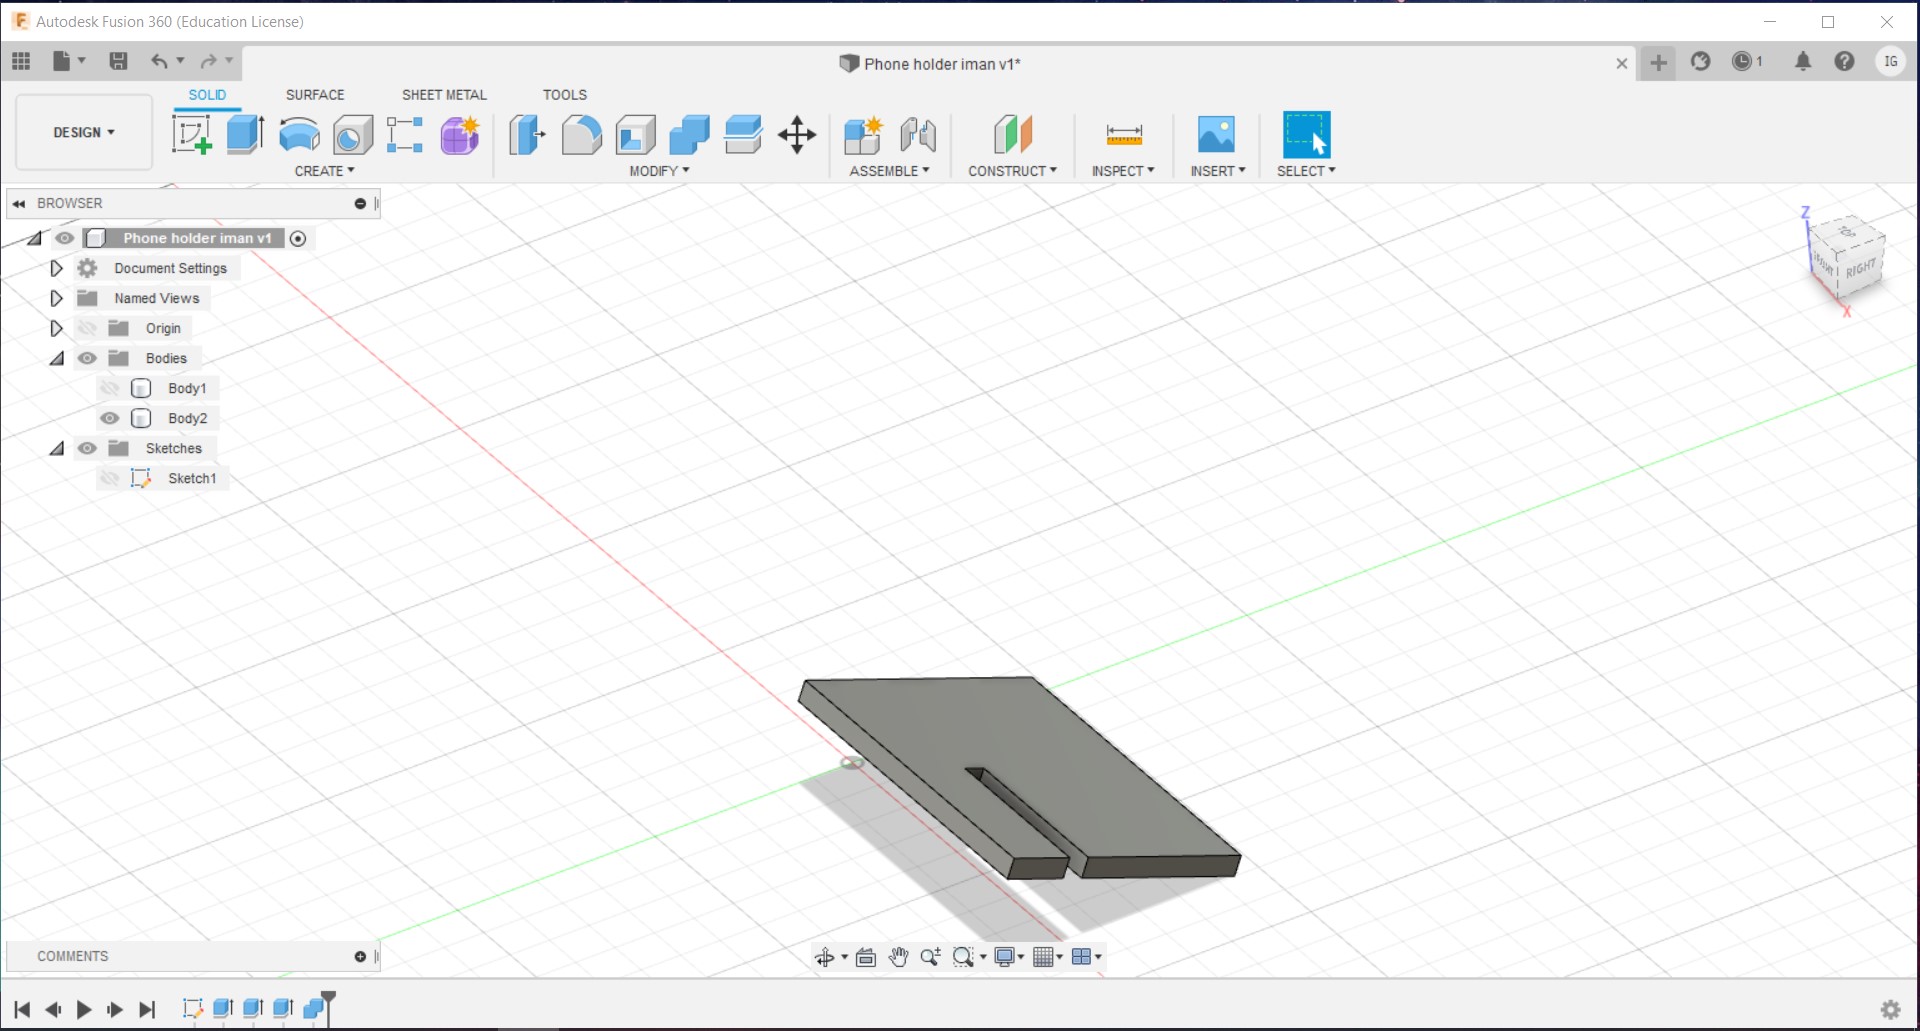The image size is (1920, 1031).
Task: Click the Zoom tool in navigation bar
Action: (930, 957)
